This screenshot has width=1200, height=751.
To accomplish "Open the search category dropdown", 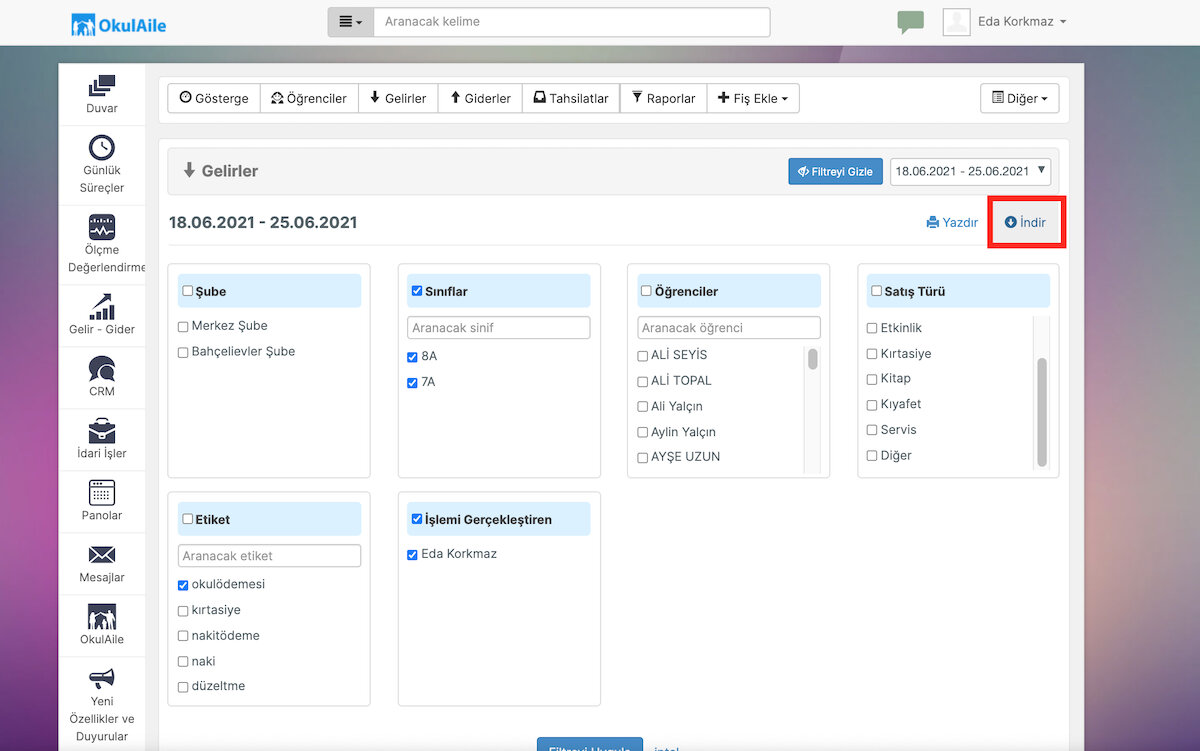I will pos(351,22).
